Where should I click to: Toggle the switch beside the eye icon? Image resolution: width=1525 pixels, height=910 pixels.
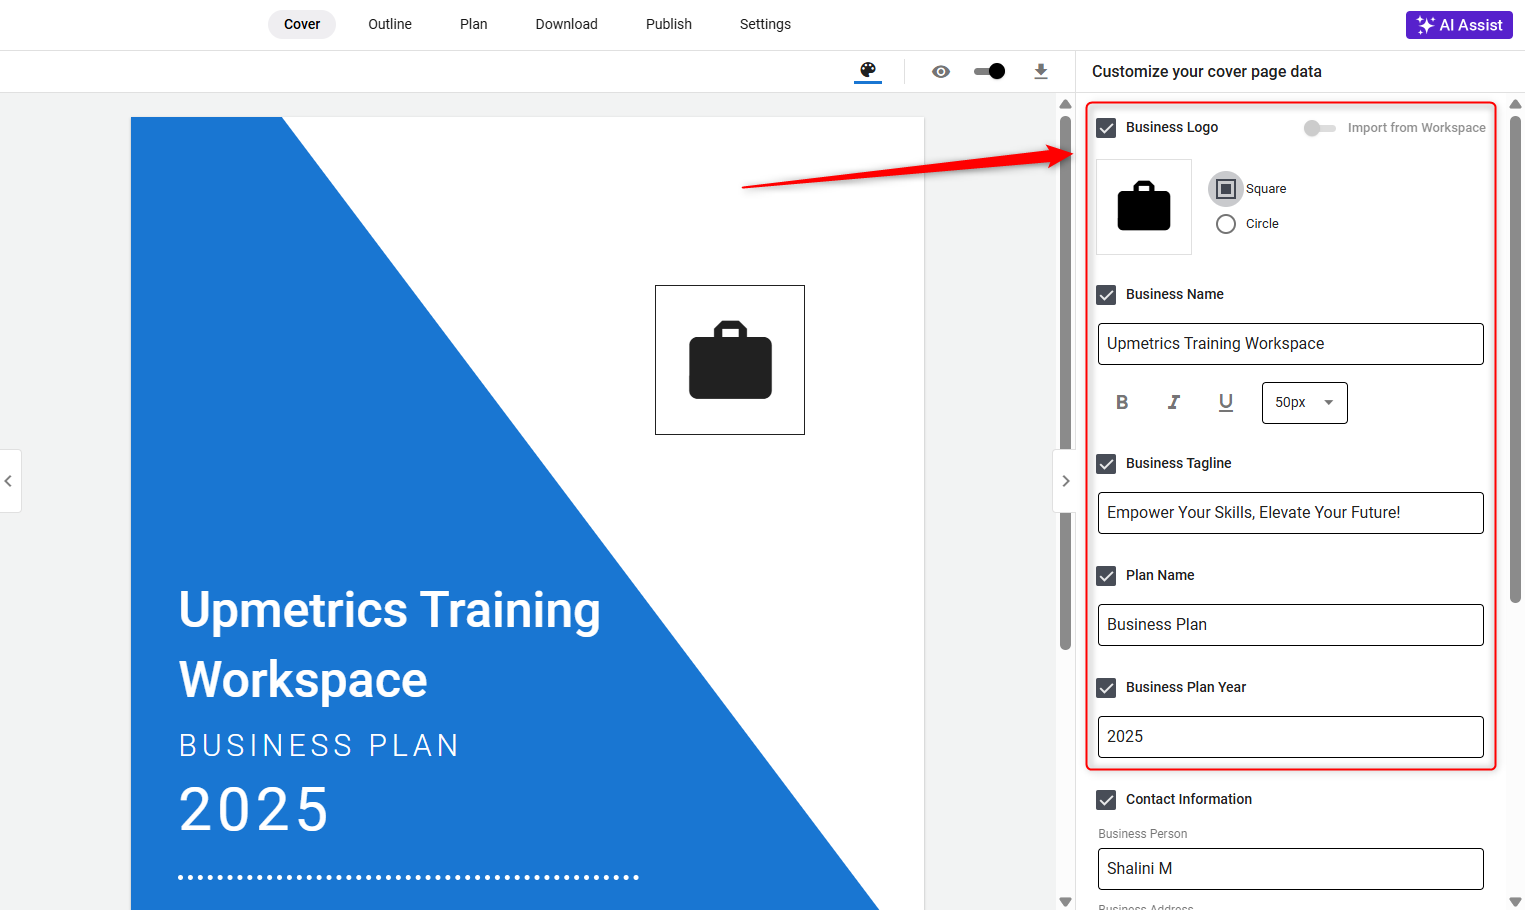(989, 71)
